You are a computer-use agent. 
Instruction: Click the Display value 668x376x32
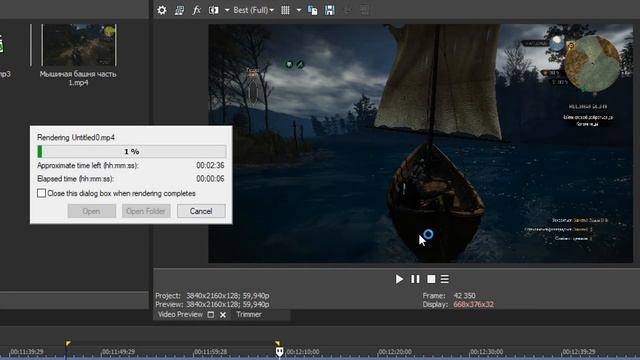pos(473,304)
